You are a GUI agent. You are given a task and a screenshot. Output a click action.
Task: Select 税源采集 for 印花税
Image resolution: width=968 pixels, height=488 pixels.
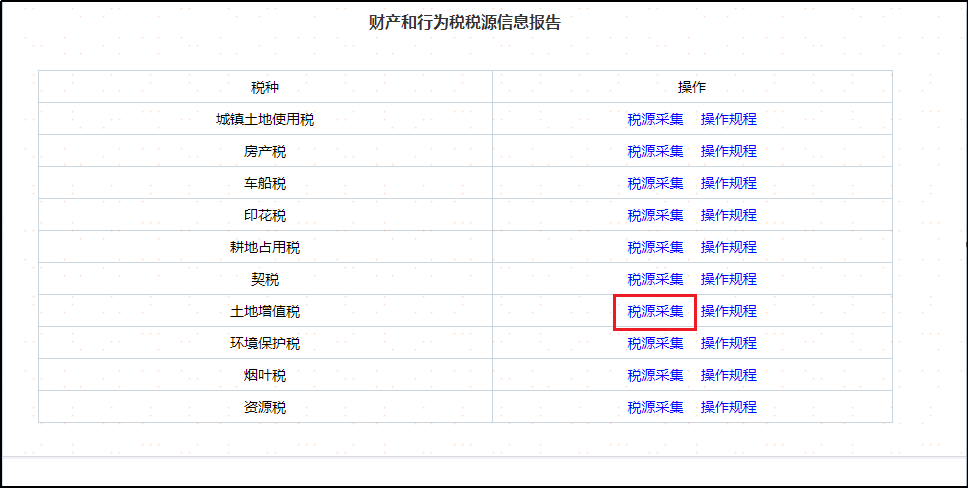coord(655,216)
